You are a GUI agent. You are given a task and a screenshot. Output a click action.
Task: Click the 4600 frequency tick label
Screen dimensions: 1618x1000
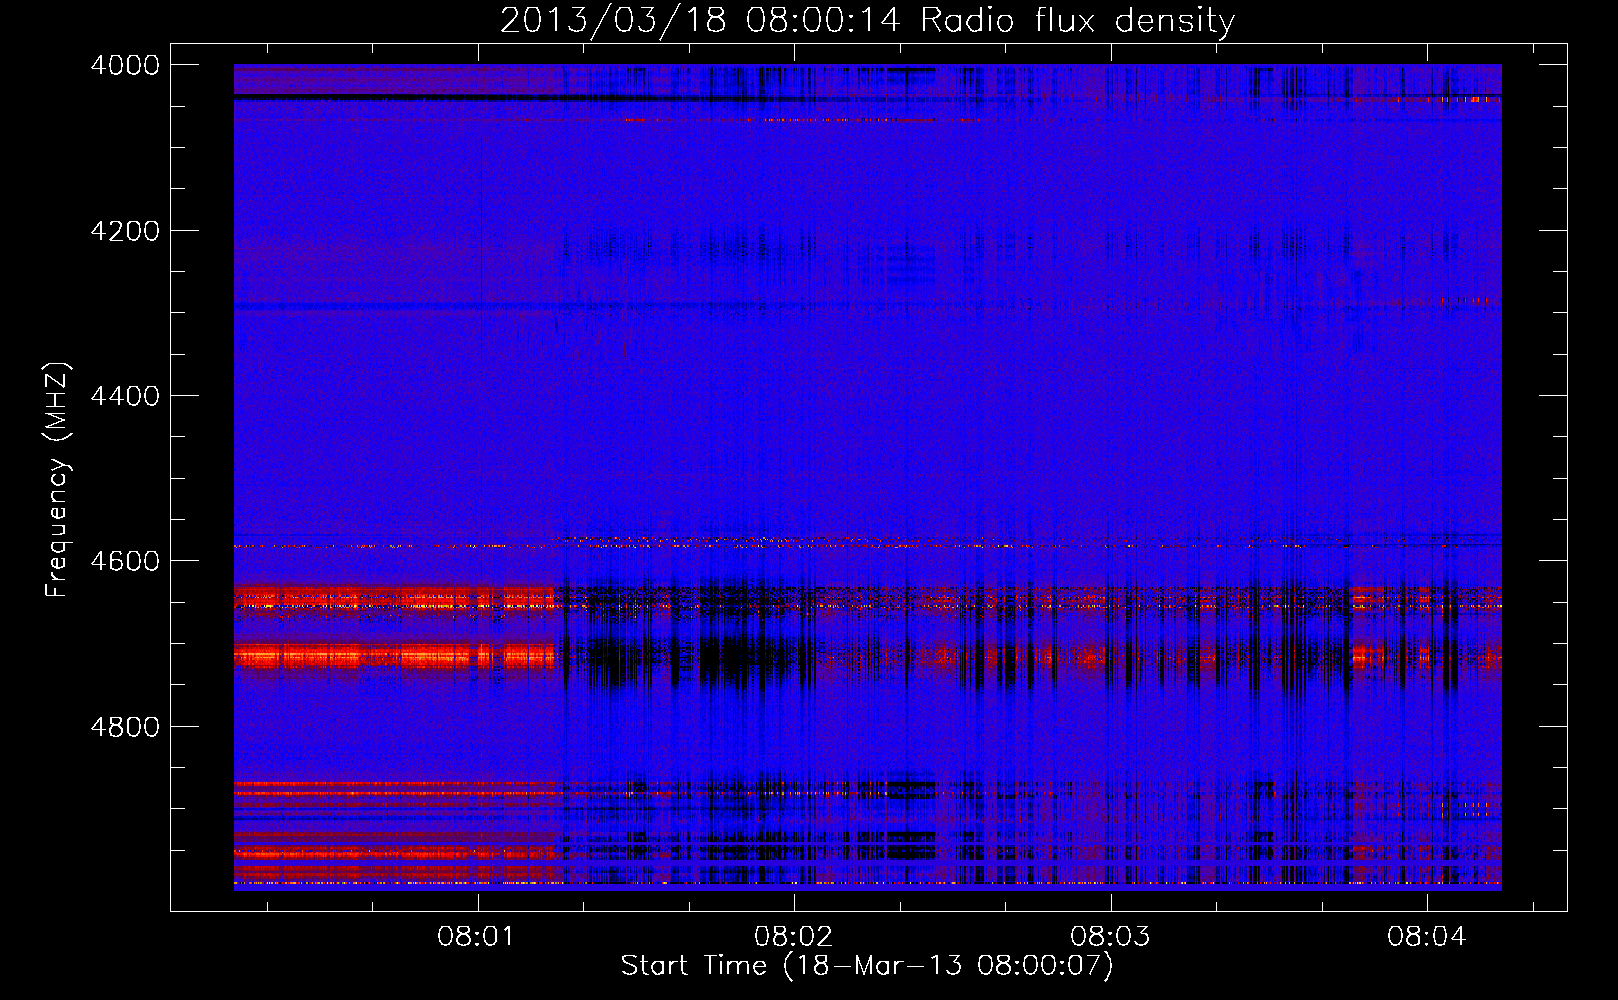tap(125, 561)
